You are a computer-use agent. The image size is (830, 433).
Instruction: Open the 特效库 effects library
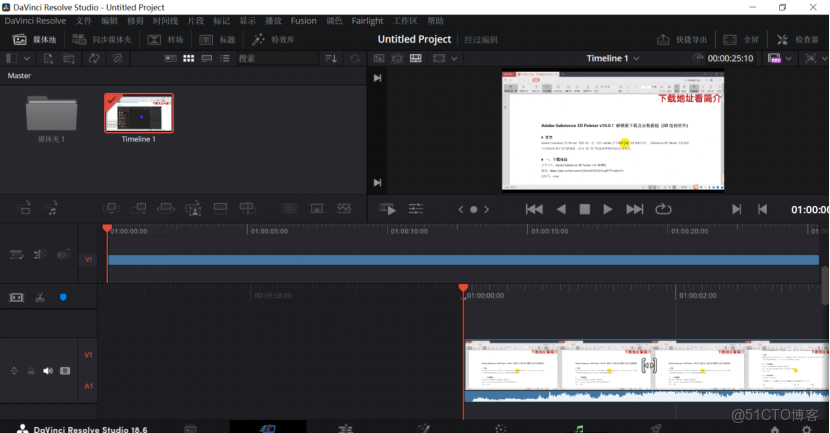272,40
